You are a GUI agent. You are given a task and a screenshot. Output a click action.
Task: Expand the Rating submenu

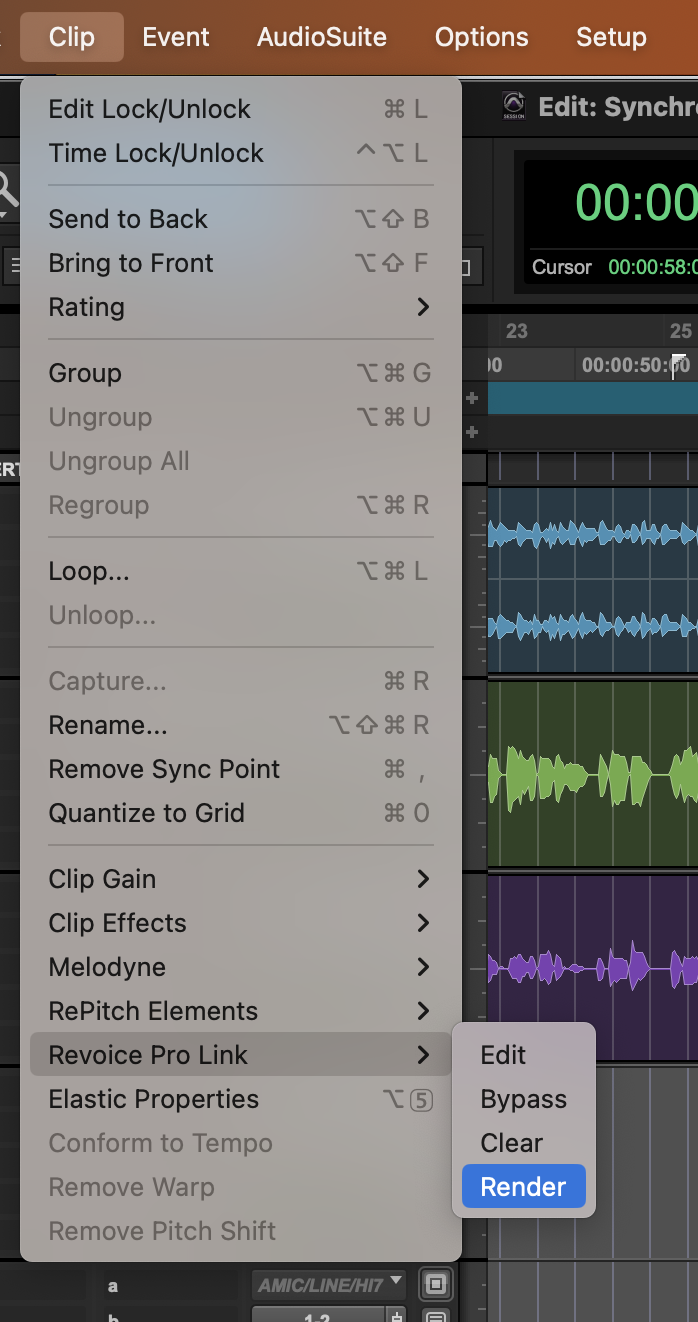pos(240,307)
